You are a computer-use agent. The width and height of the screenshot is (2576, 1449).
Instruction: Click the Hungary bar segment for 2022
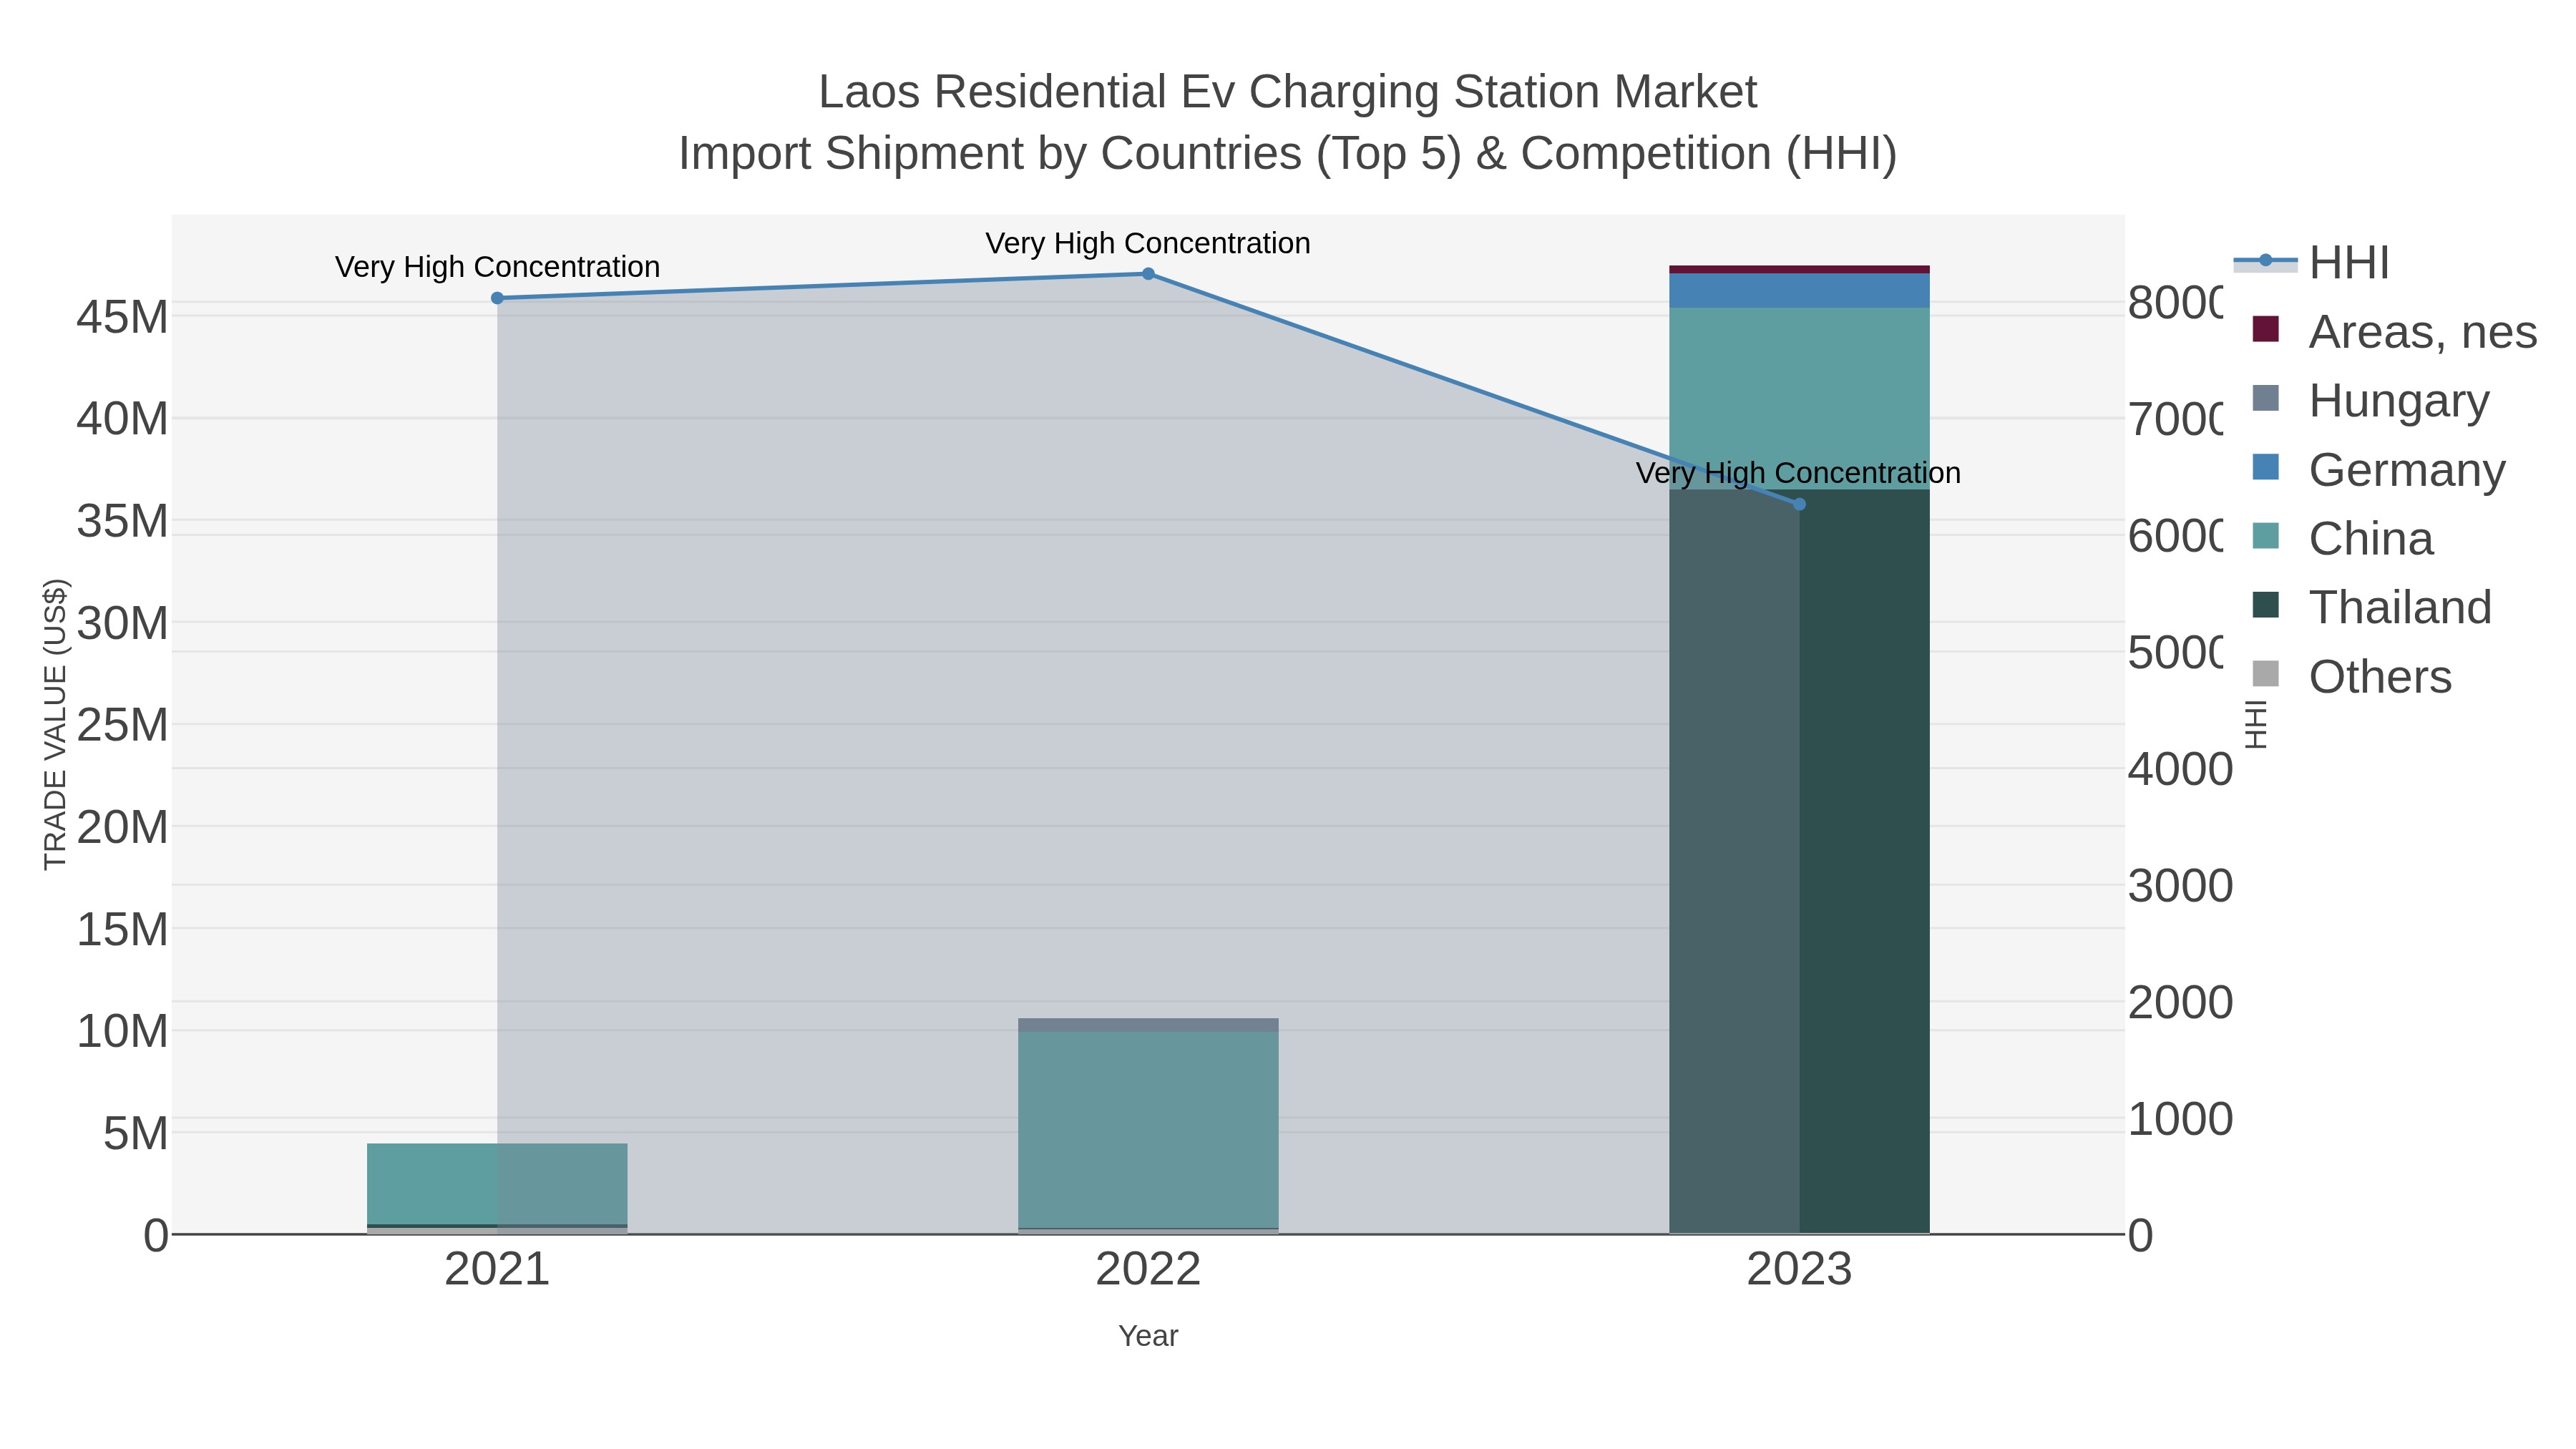tap(1148, 1025)
